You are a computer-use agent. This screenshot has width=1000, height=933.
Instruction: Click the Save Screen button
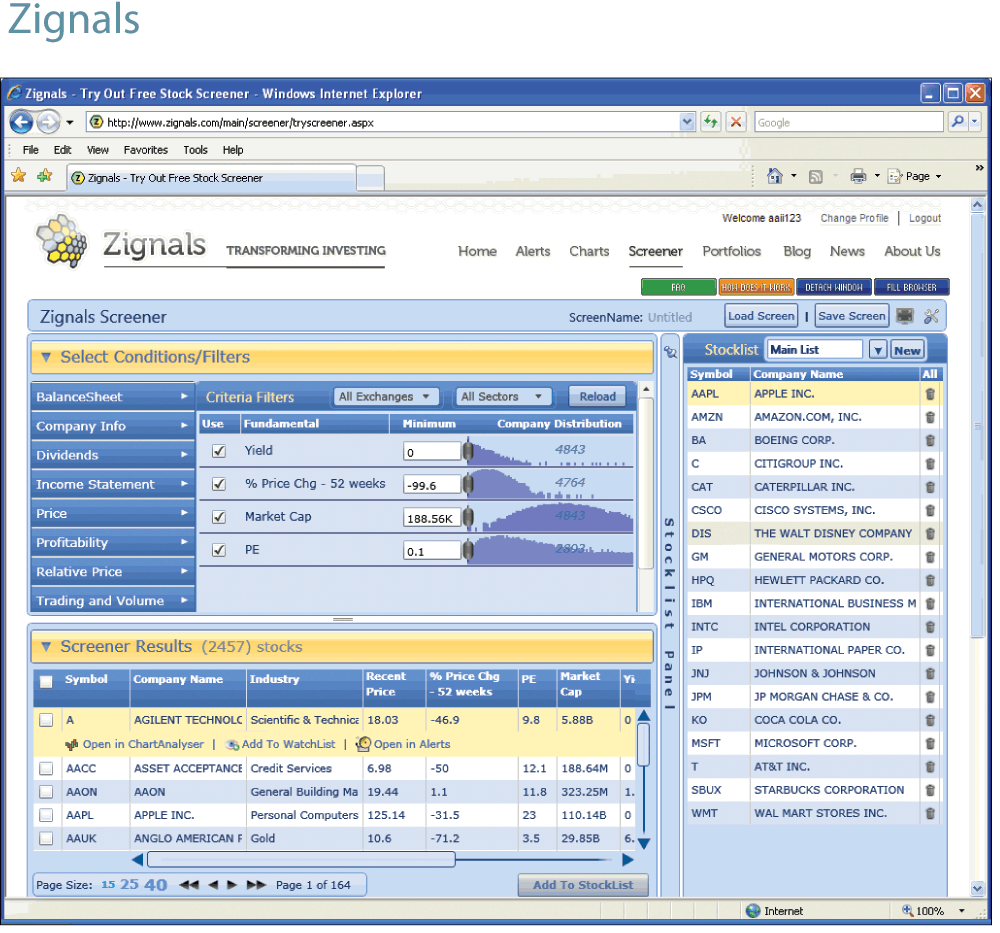pos(851,316)
